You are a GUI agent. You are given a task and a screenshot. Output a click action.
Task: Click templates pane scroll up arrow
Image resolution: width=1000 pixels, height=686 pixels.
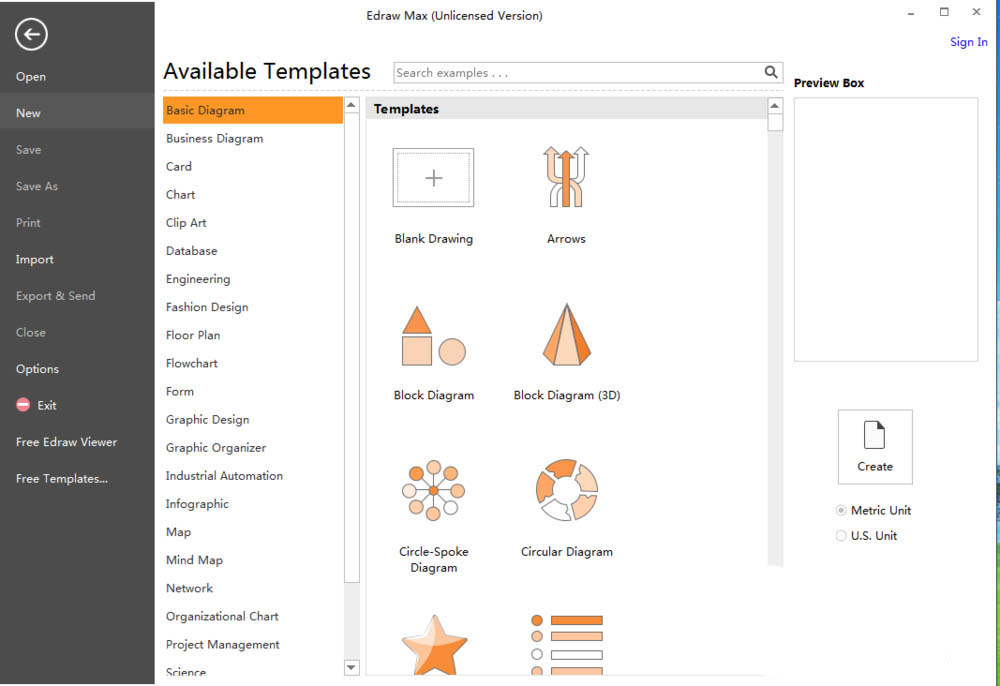click(x=775, y=106)
